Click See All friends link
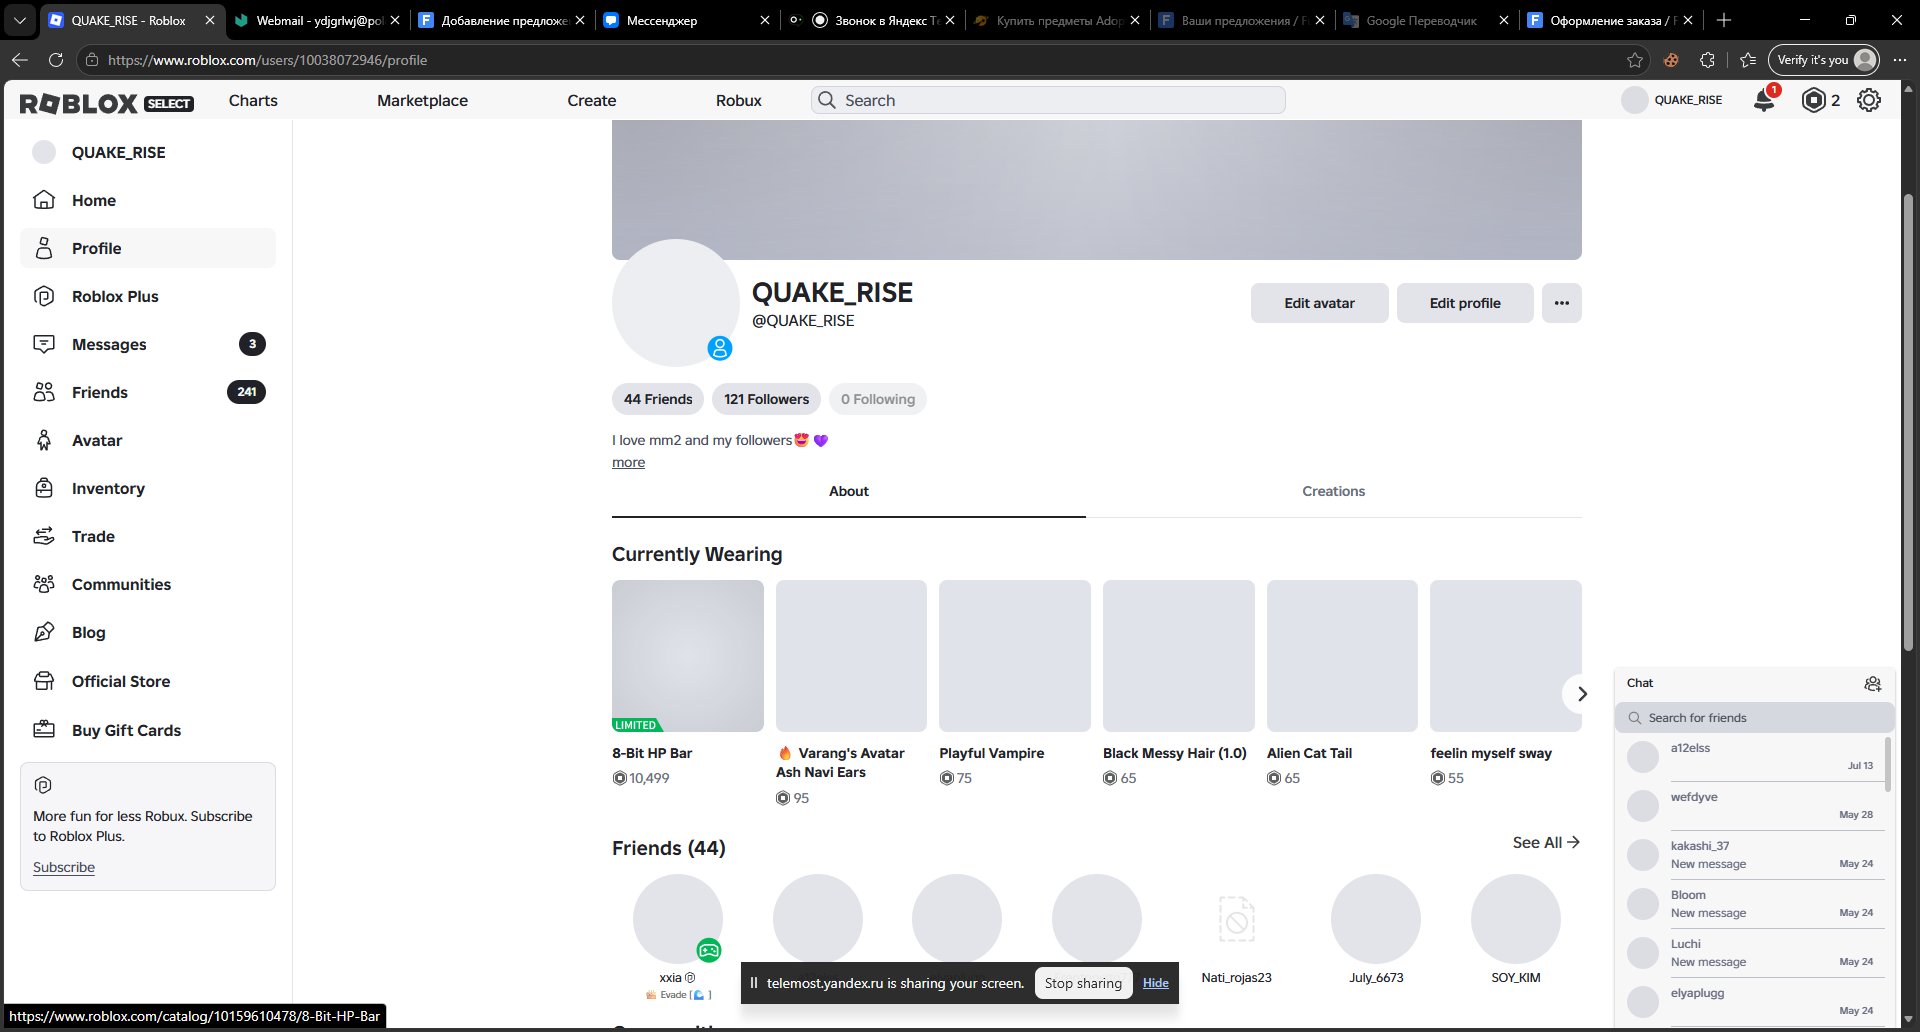 click(x=1546, y=842)
